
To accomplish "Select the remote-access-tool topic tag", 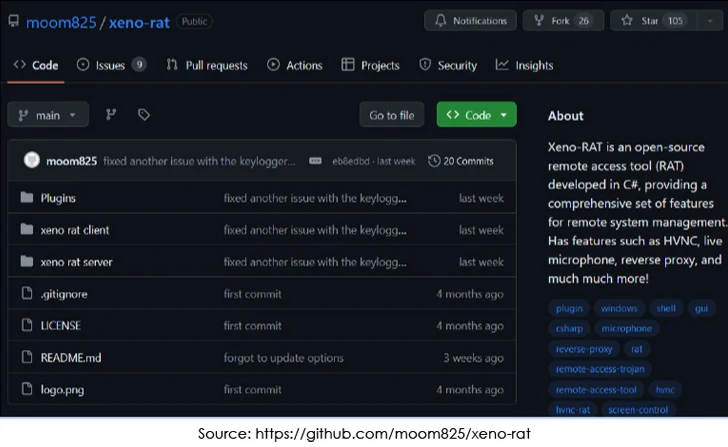I will click(x=596, y=389).
